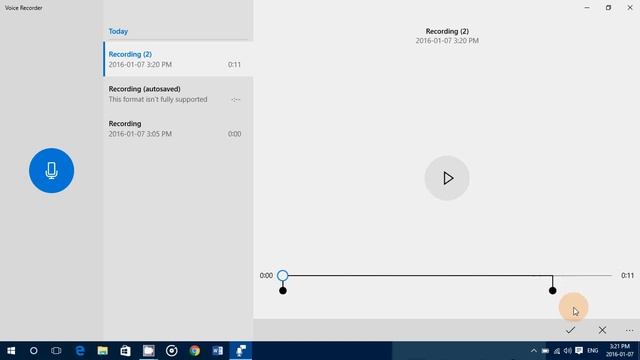Click the taskbar icon left of Groove Music

click(x=149, y=351)
